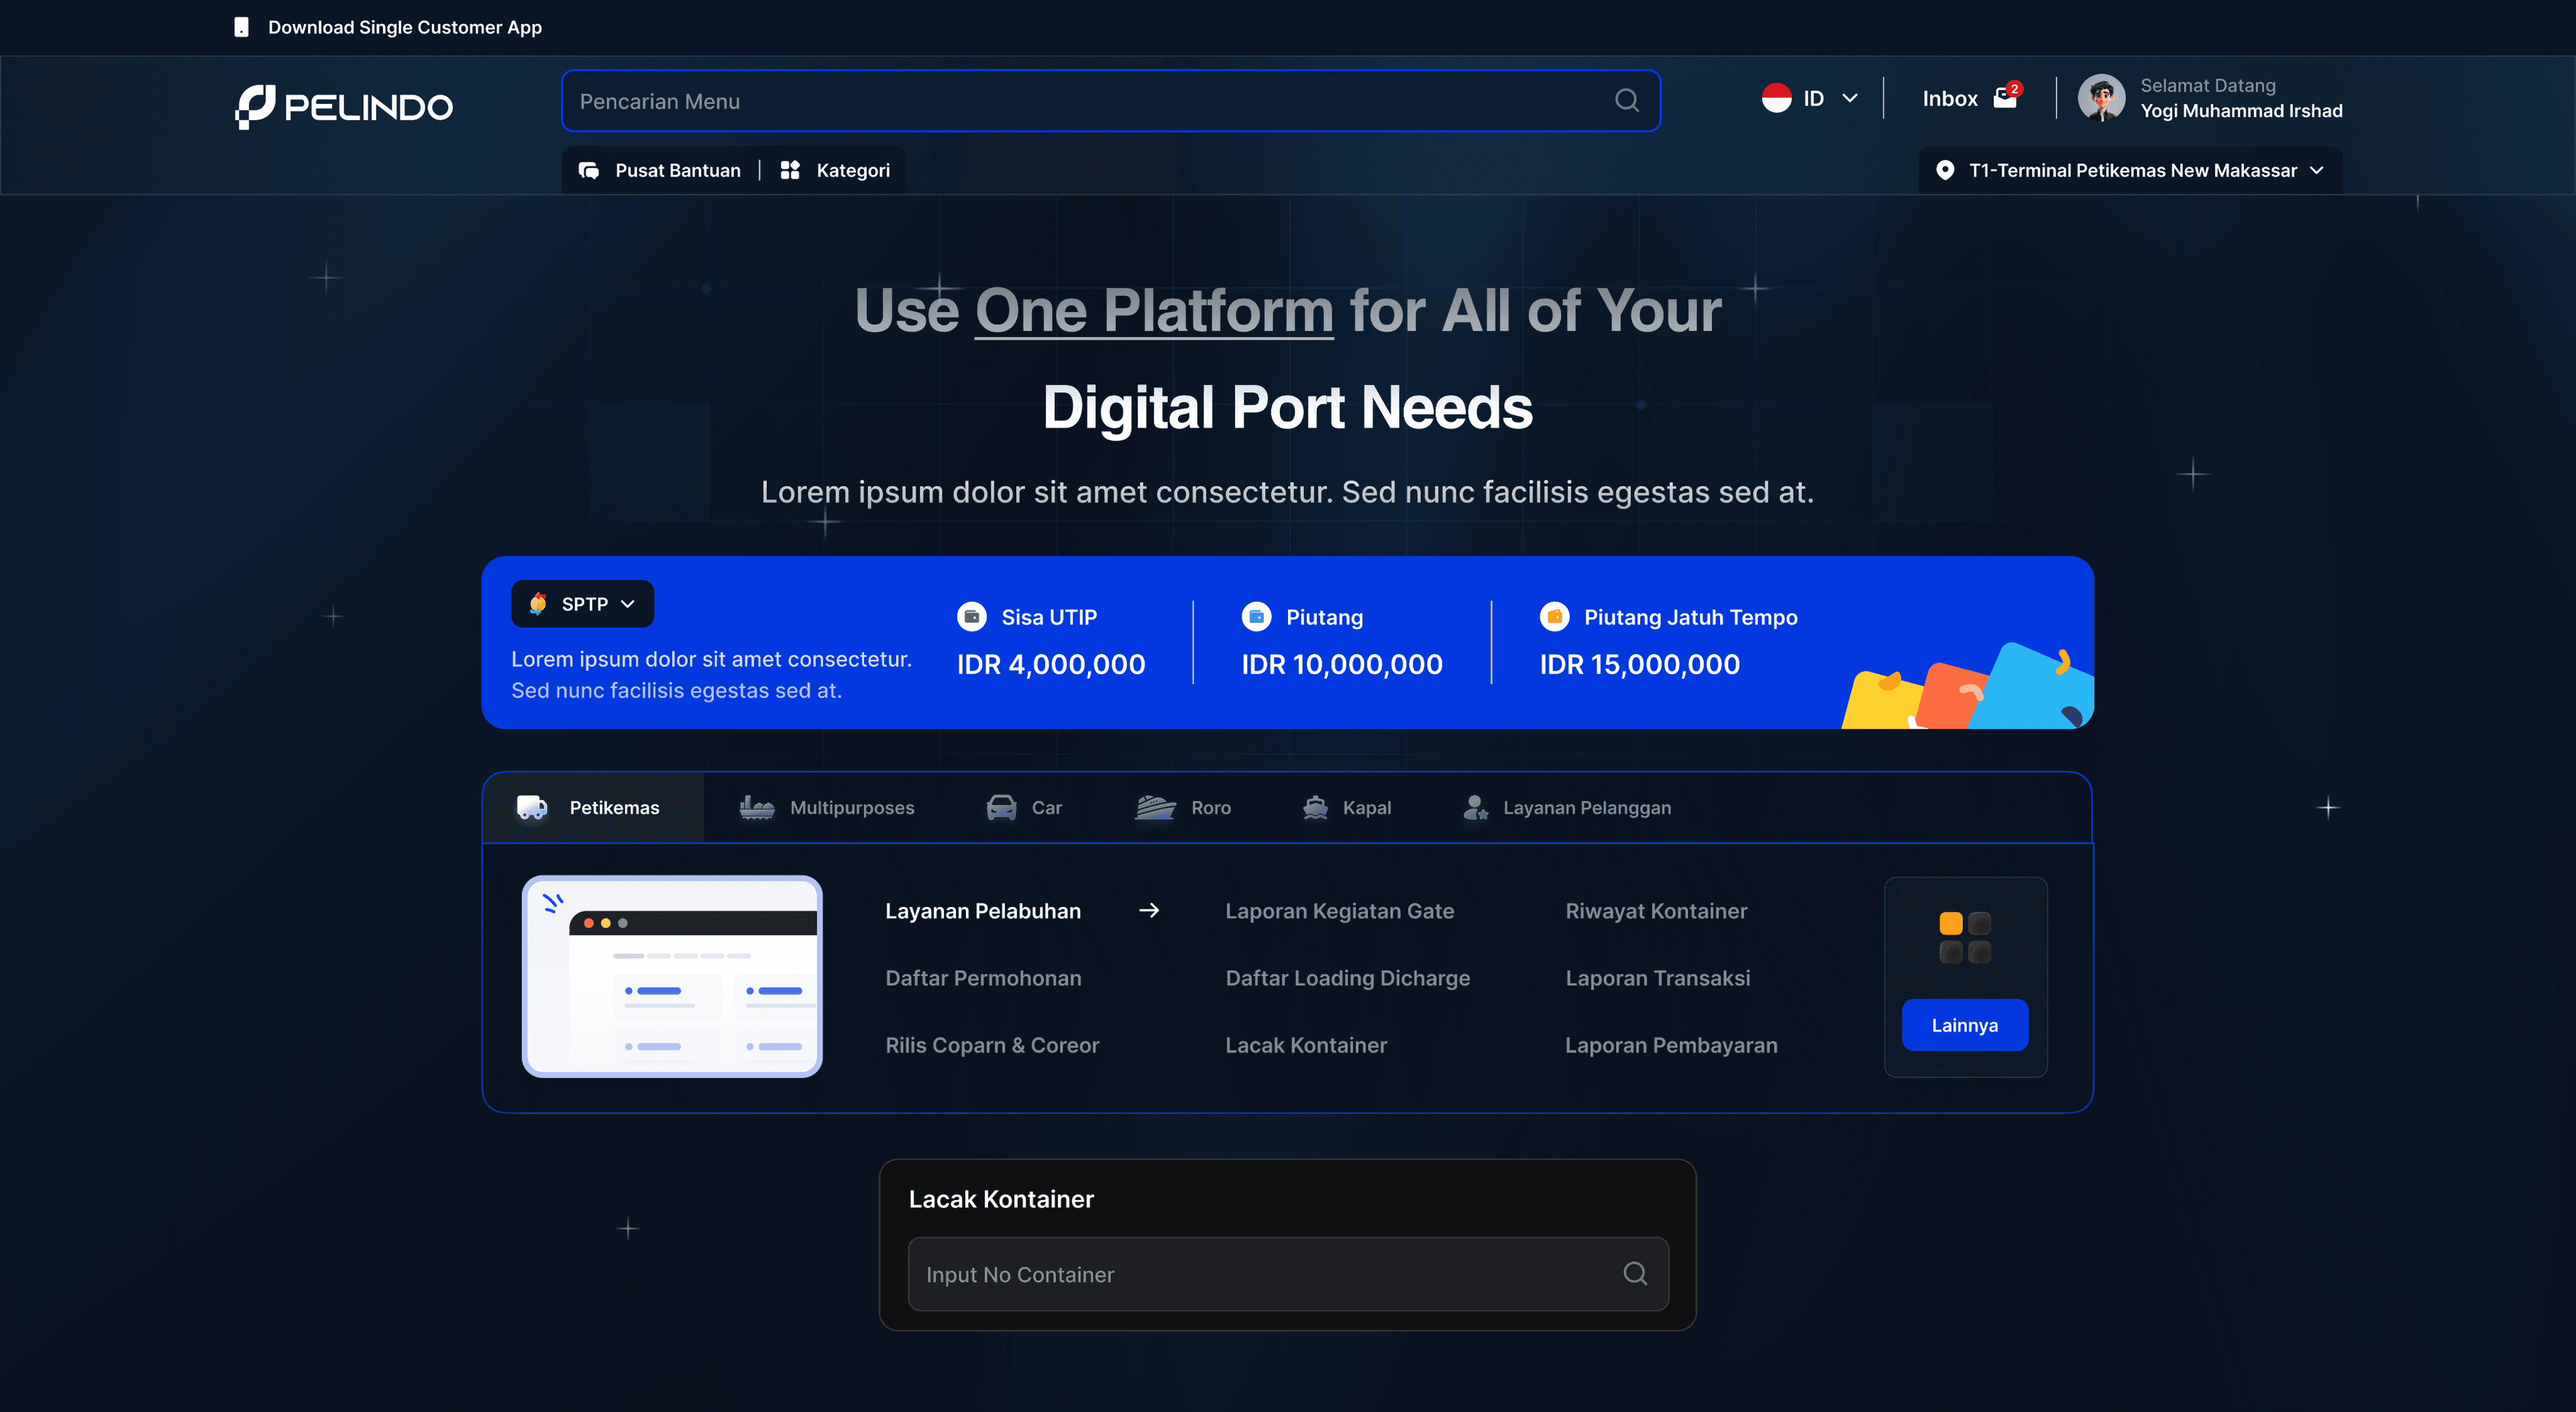Switch to the Car tab
Screen dimensions: 2576x1412
click(x=1024, y=807)
